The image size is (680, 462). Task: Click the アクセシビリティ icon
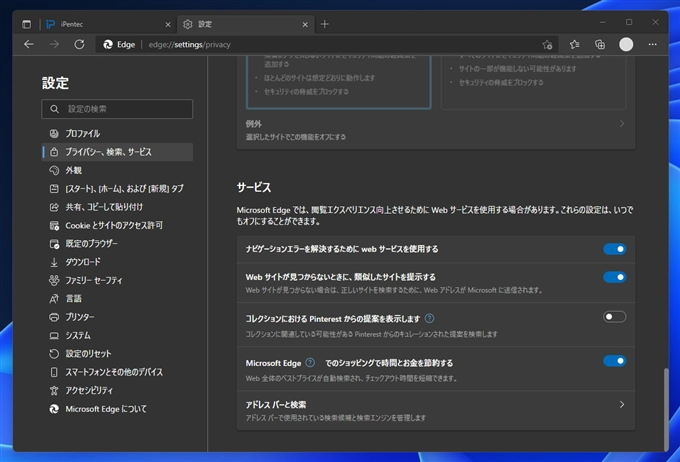(x=54, y=391)
